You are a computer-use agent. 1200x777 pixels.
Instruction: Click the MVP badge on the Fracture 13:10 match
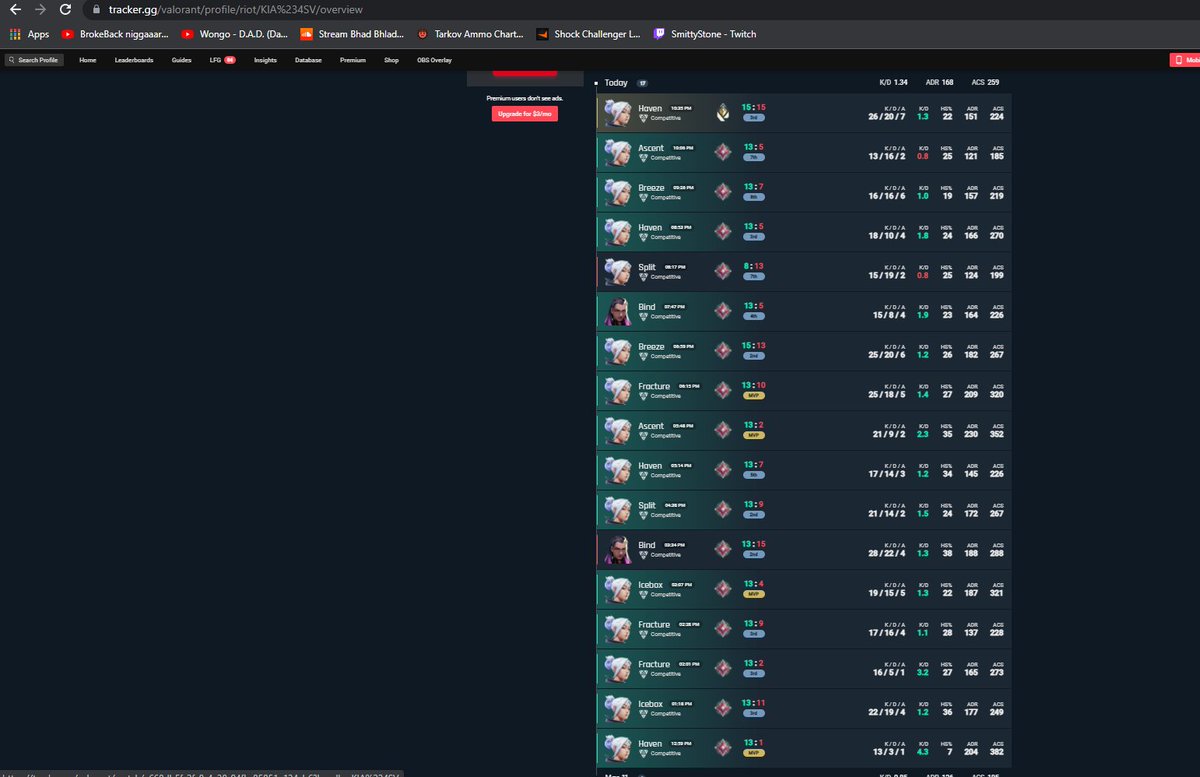click(x=752, y=394)
